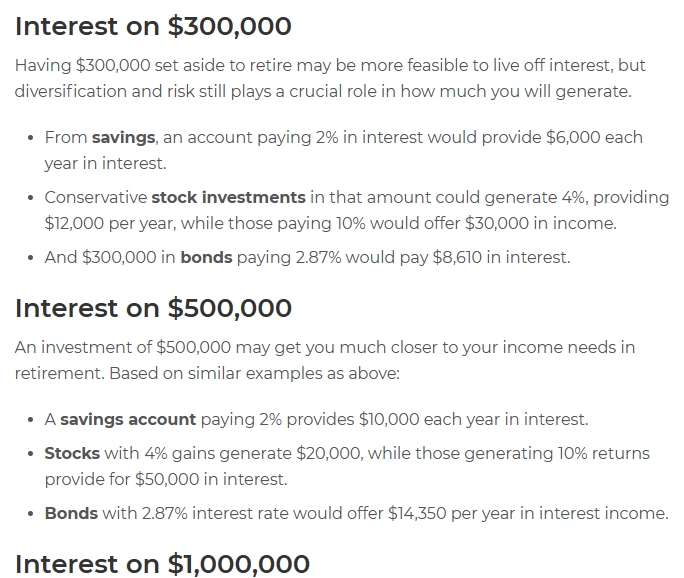Click the '$14,350' per year figure
684x578 pixels.
coord(417,513)
